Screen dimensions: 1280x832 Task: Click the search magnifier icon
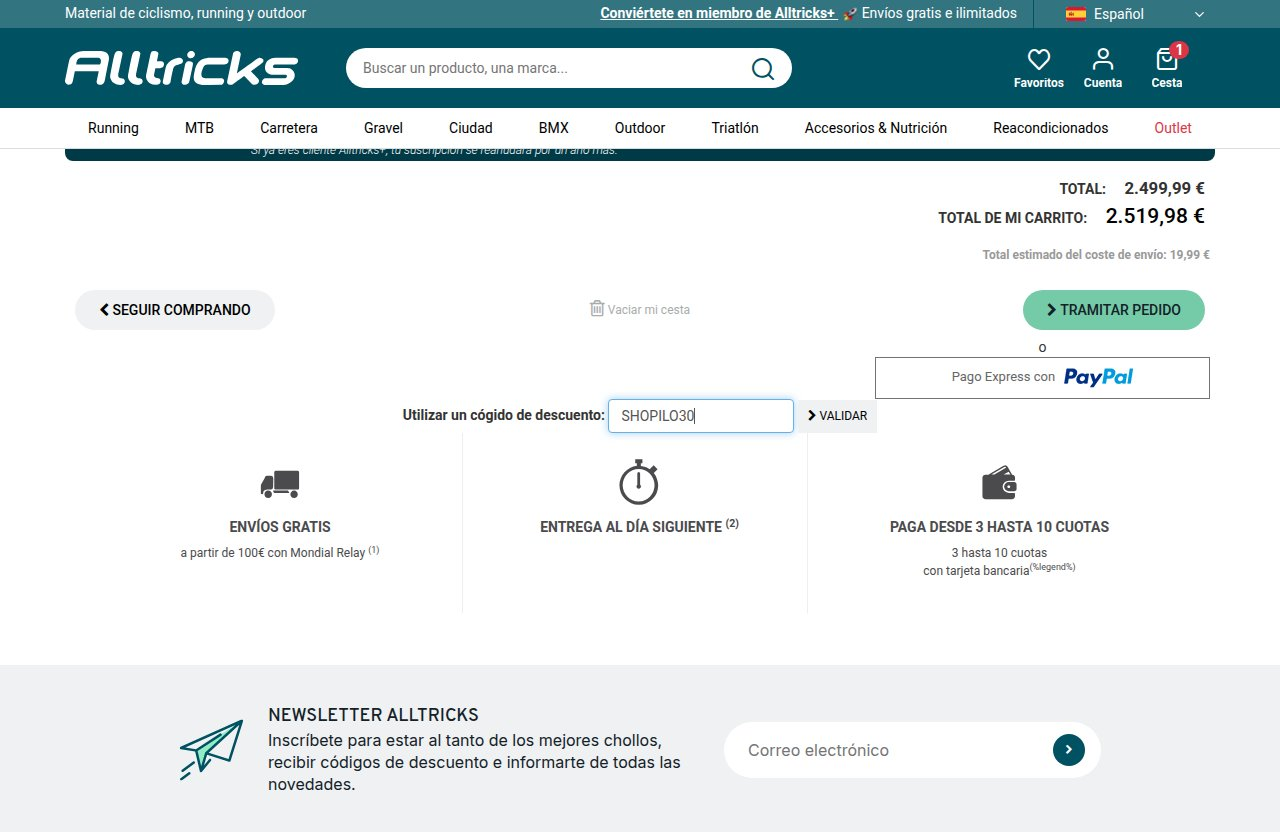coord(763,68)
